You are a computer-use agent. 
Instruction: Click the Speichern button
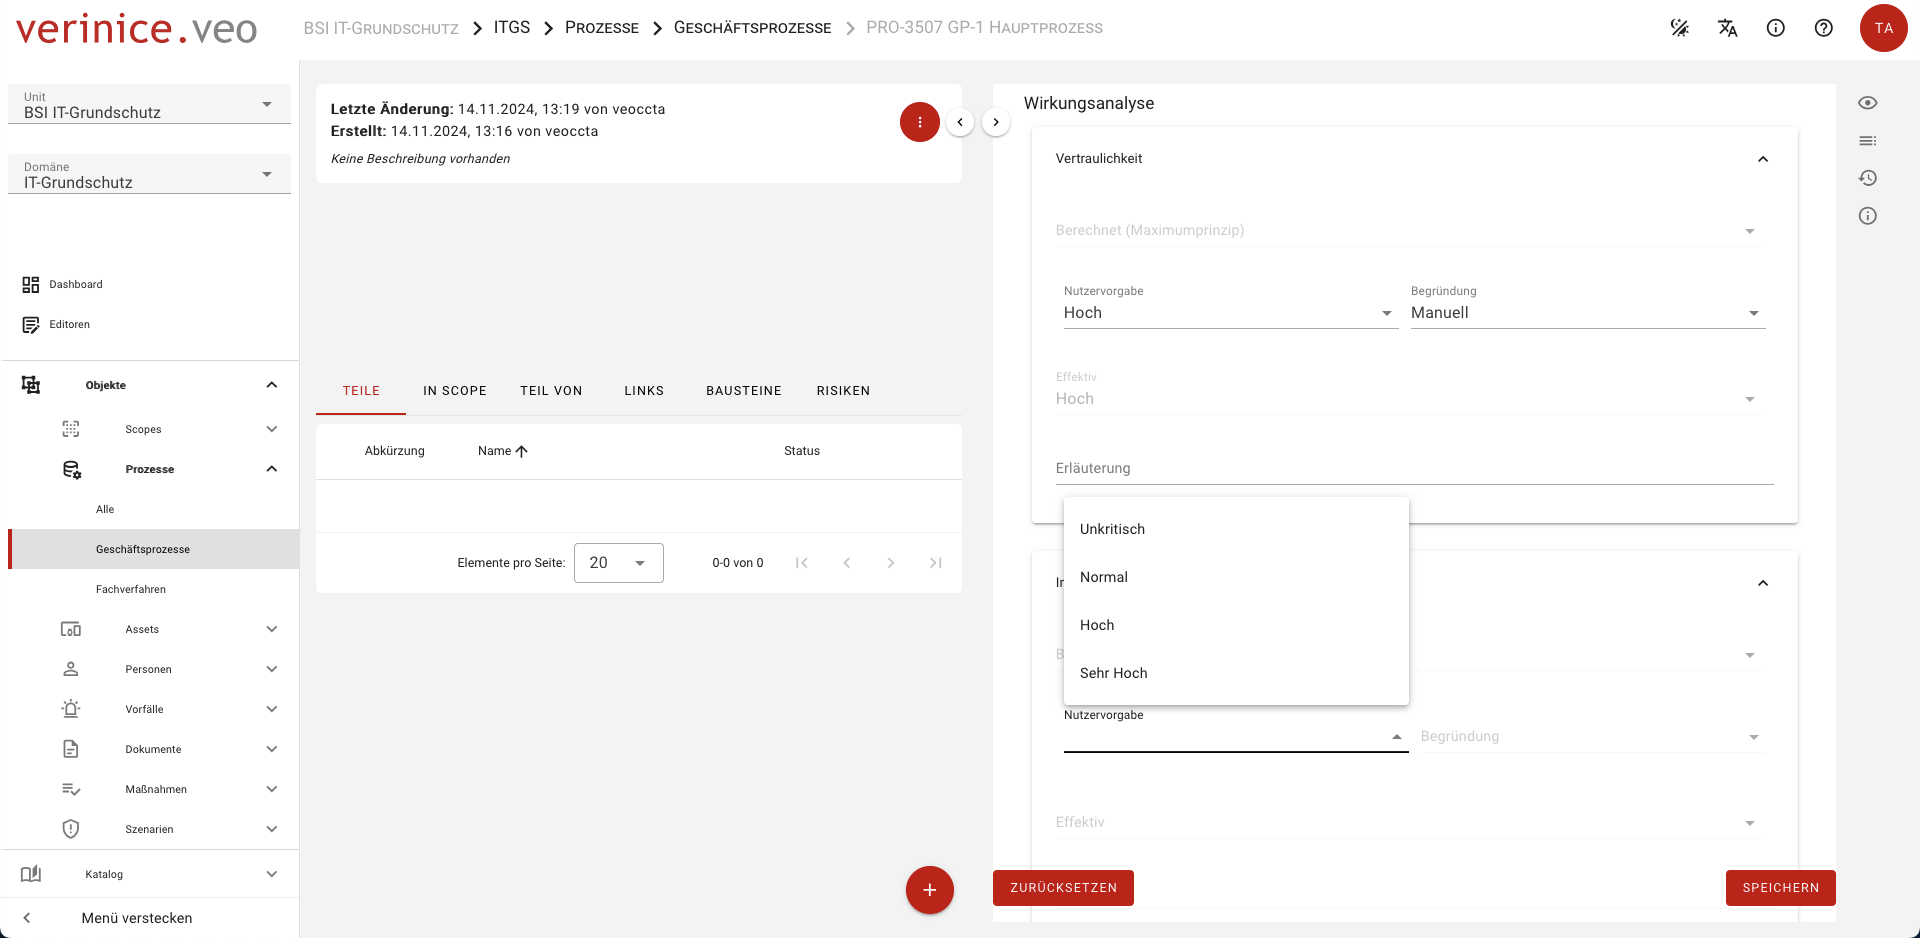click(1780, 888)
